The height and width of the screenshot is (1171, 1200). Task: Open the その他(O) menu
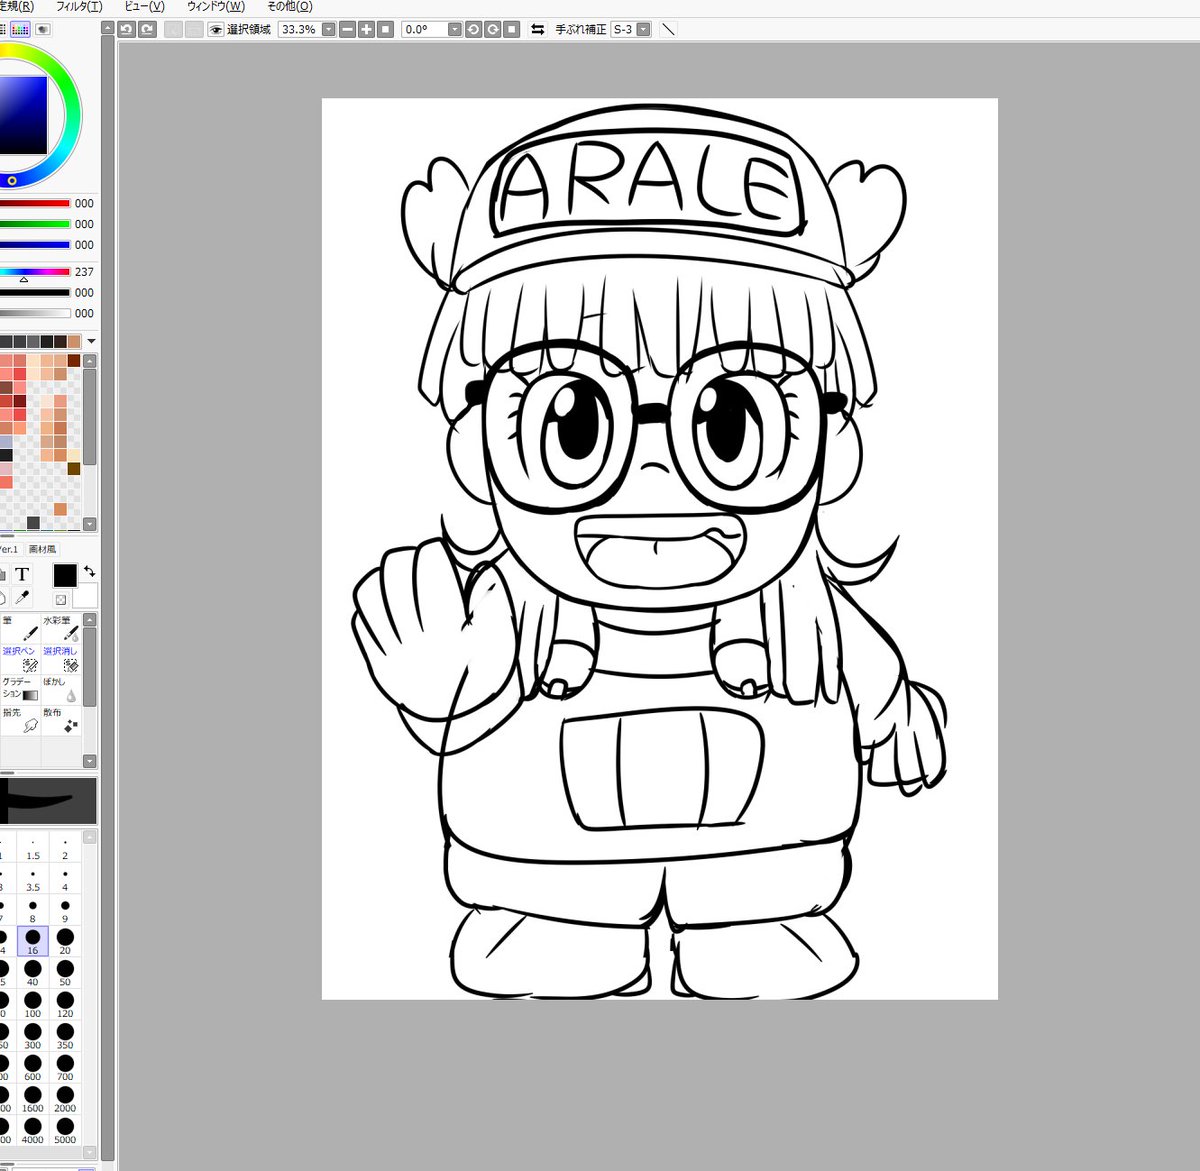point(289,6)
